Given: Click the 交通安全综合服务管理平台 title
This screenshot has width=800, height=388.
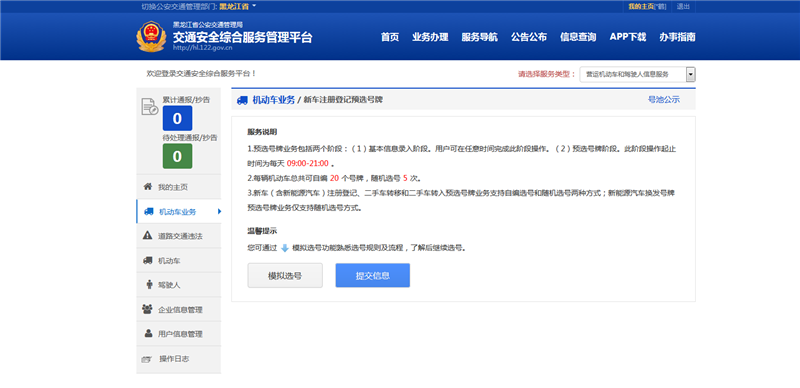Looking at the screenshot, I should [242, 37].
